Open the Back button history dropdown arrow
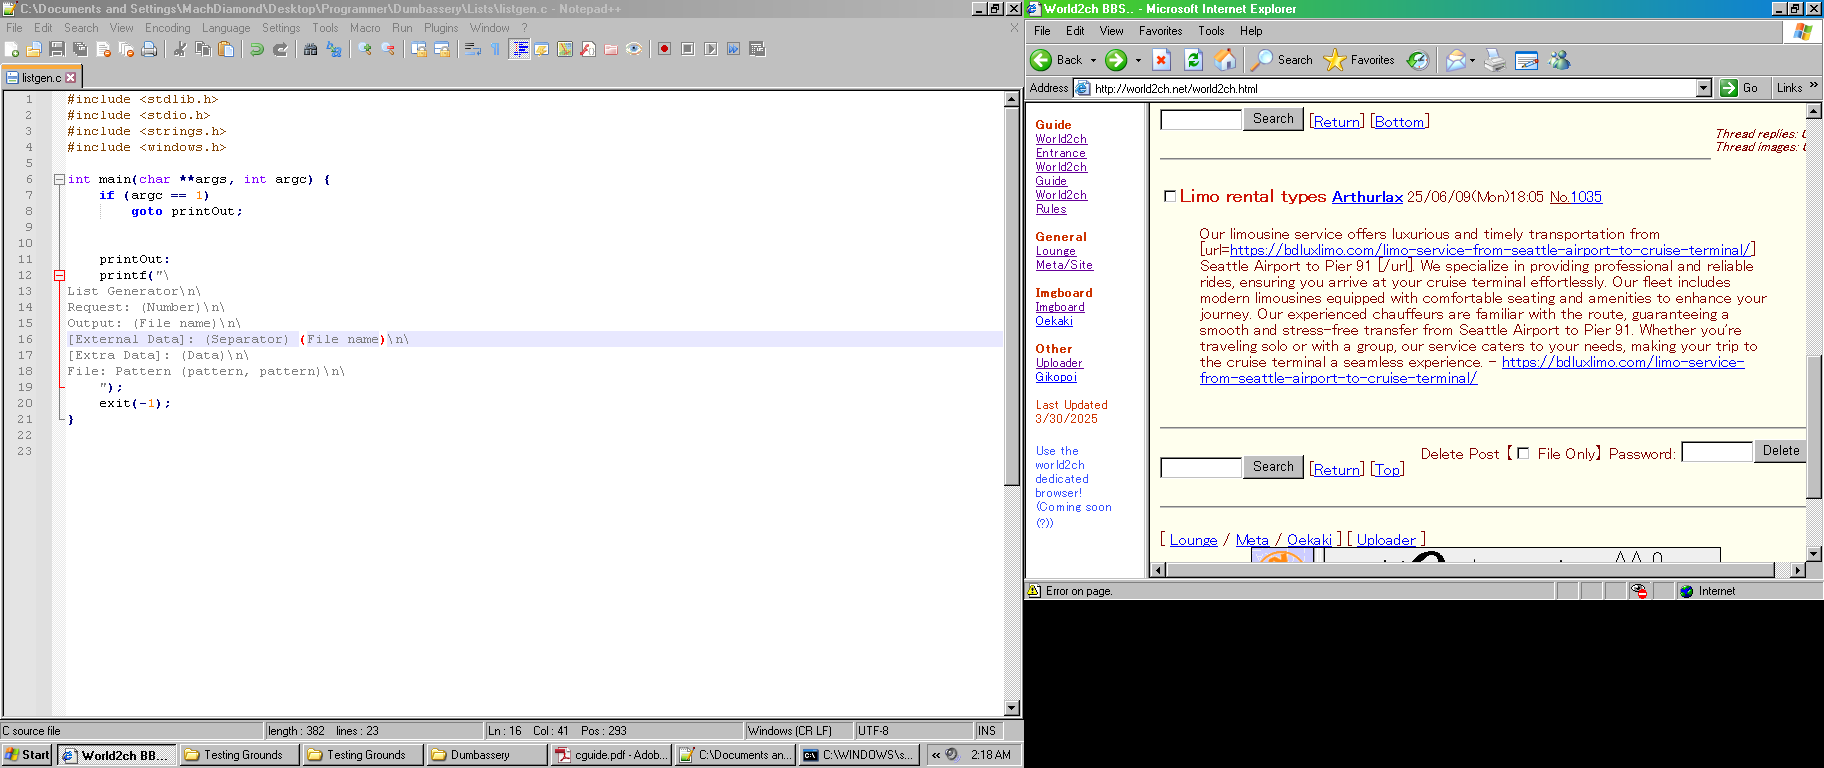1824x768 pixels. (1093, 60)
